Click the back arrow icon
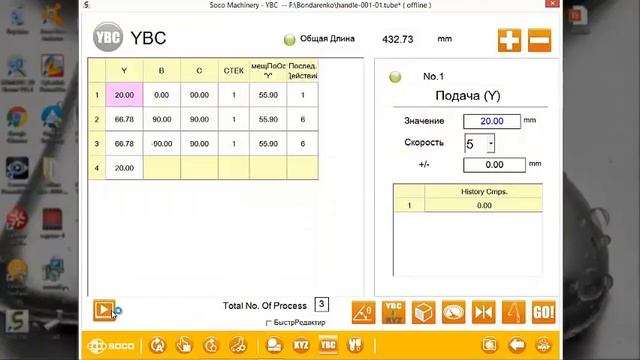This screenshot has height=360, width=640. [x=516, y=345]
